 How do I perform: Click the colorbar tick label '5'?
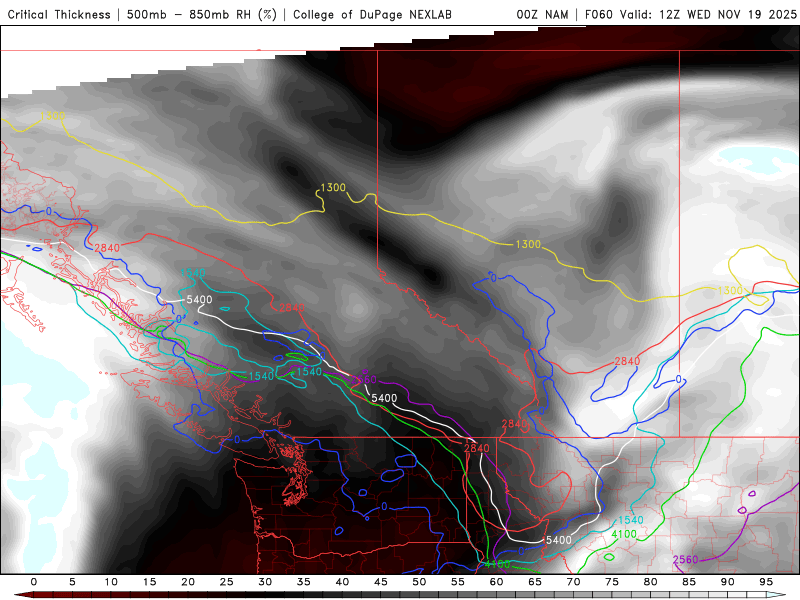point(72,582)
